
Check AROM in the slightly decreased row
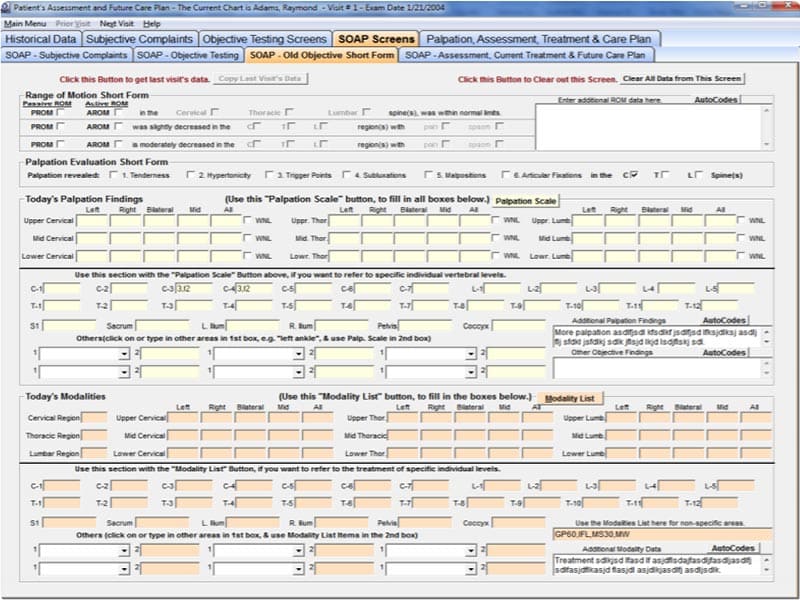pyautogui.click(x=119, y=126)
